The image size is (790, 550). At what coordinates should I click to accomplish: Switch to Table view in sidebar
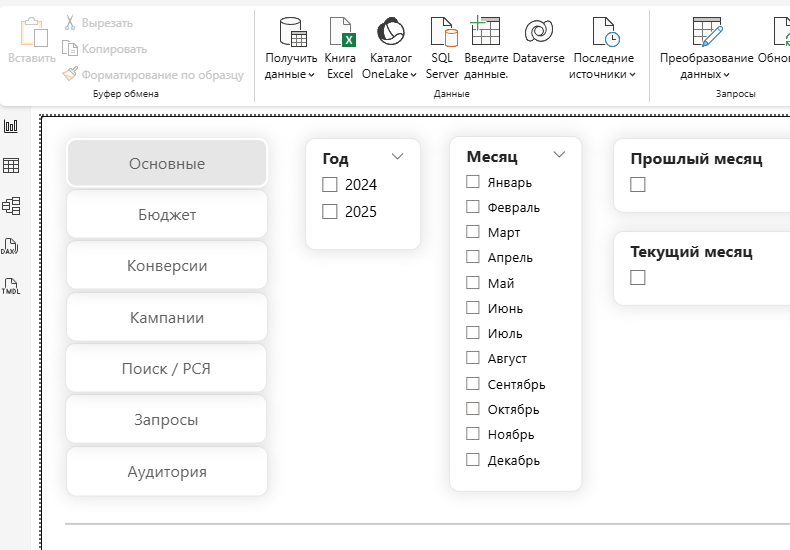(11, 165)
